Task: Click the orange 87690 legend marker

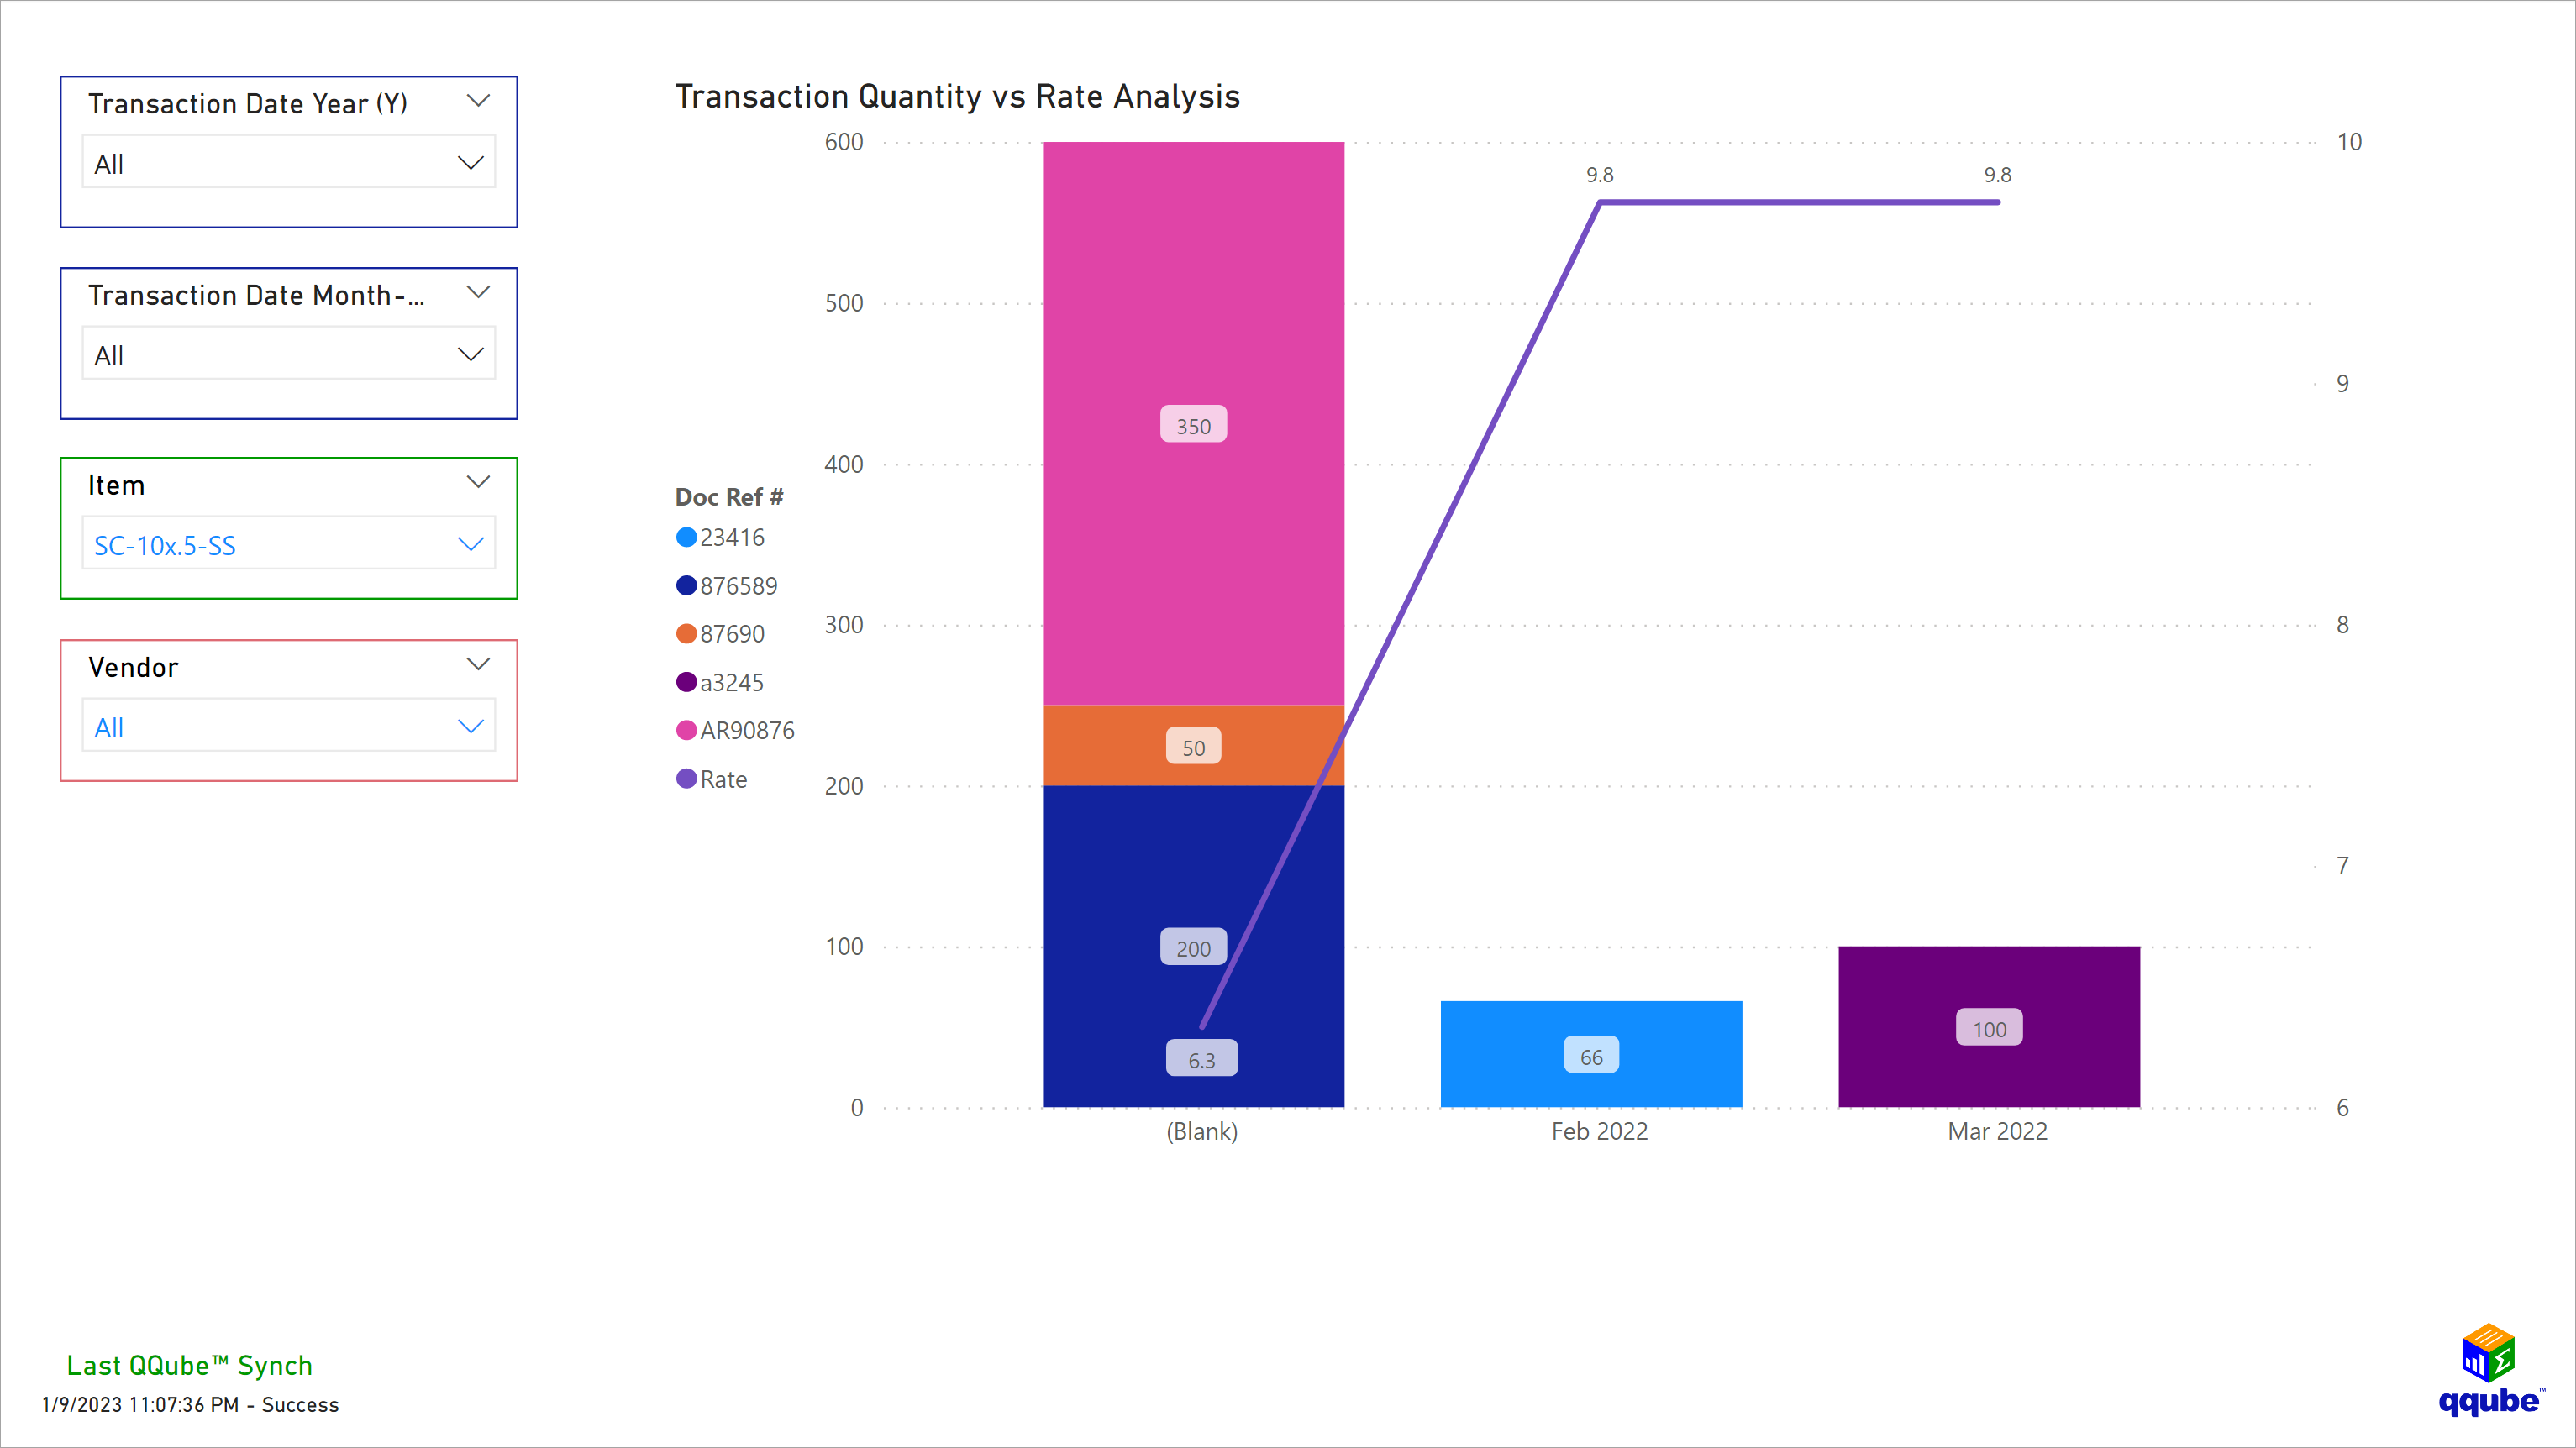Action: pos(686,633)
